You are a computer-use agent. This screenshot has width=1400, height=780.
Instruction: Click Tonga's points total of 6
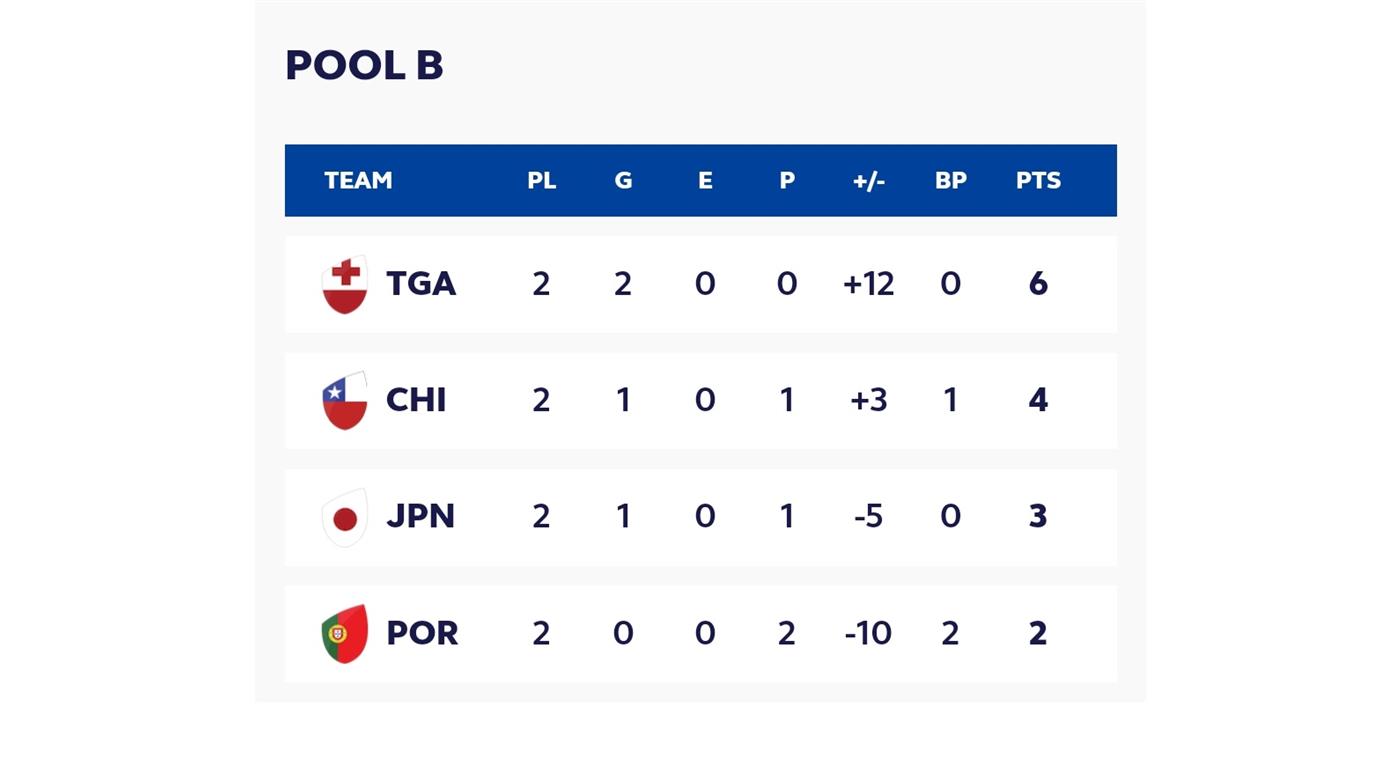pos(1038,284)
